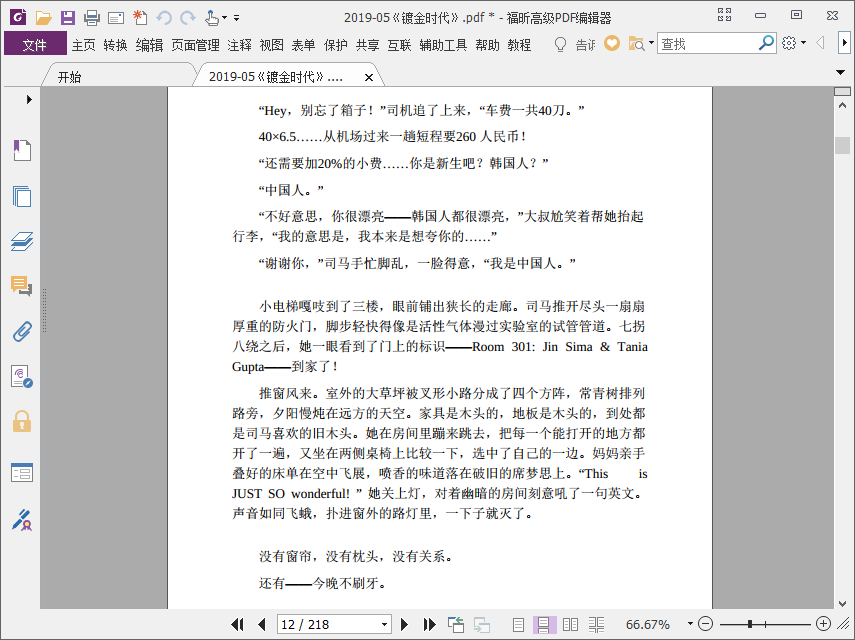
Task: Expand the left navigation panel arrow
Action: [29, 99]
